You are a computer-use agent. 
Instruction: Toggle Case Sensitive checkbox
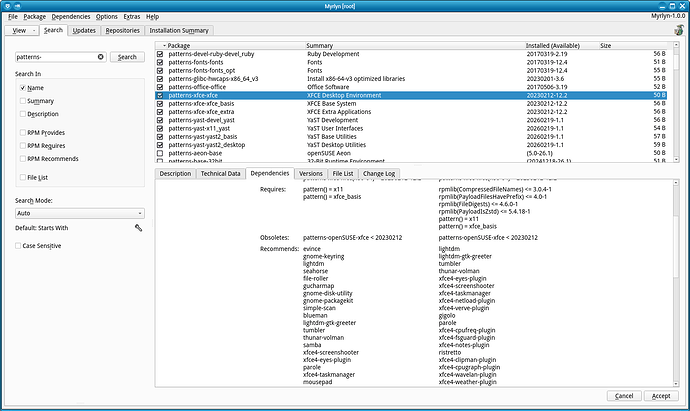click(18, 246)
